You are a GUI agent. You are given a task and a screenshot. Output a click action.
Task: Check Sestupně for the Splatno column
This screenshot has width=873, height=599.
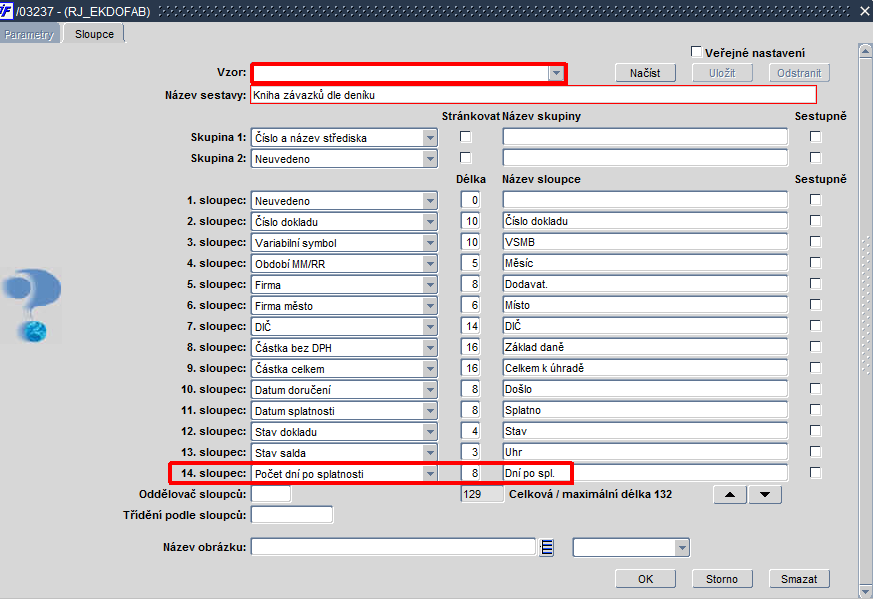click(x=816, y=410)
